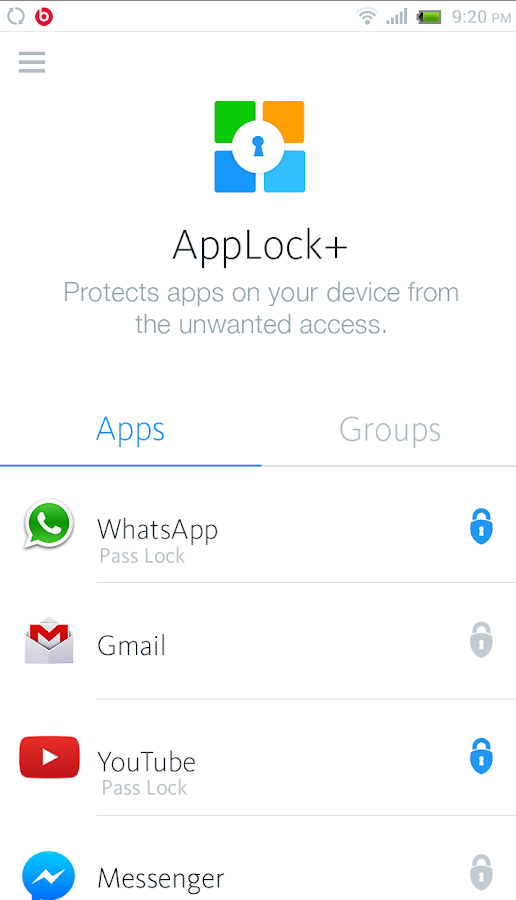Select the WhatsApp app name
This screenshot has width=516, height=900.
[157, 530]
